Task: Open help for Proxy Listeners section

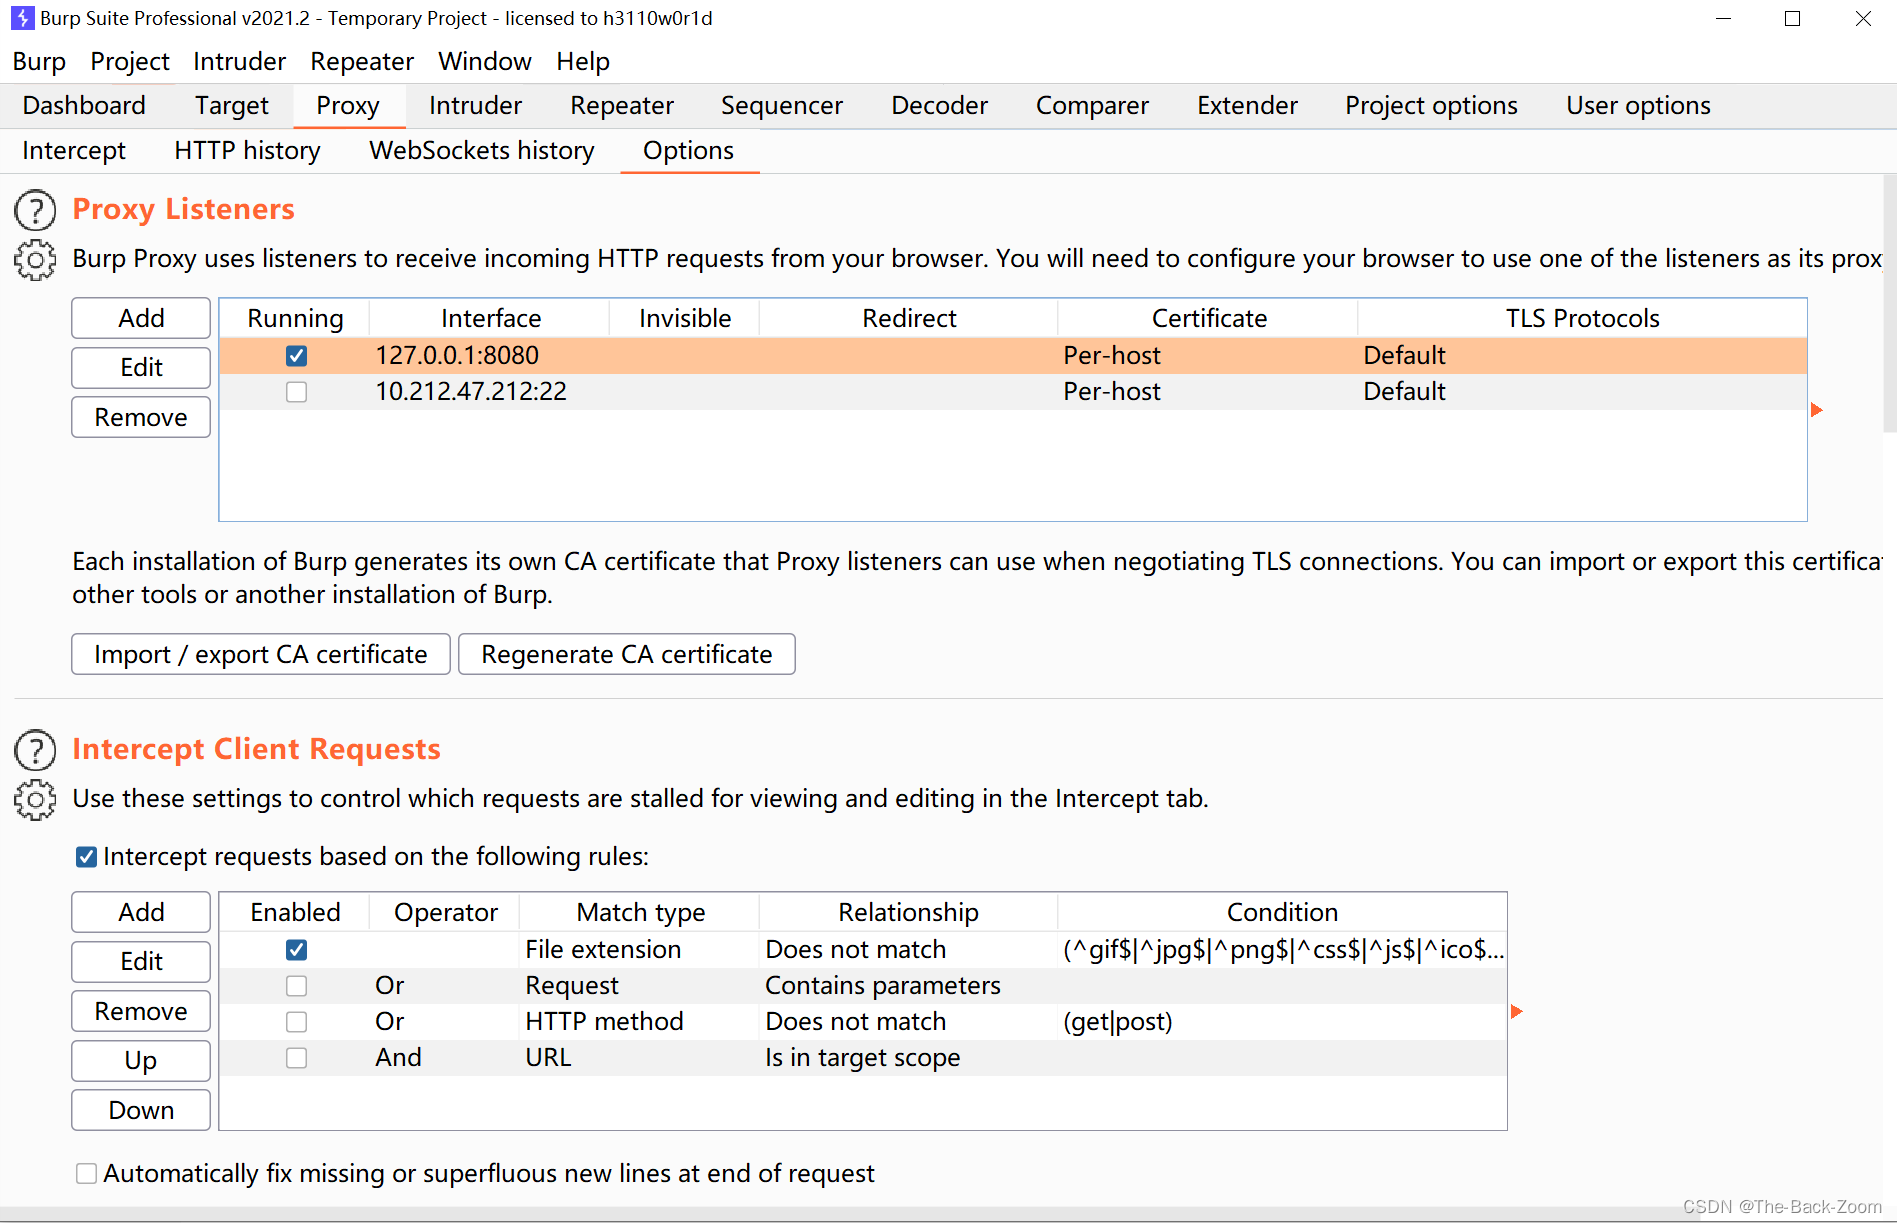Action: [x=35, y=210]
